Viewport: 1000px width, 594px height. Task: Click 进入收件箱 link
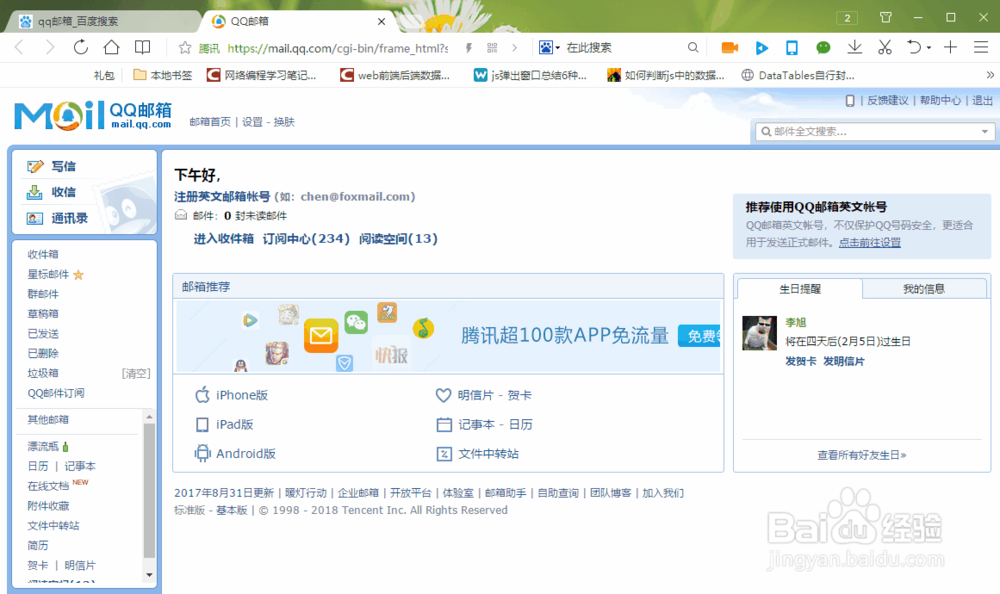click(x=224, y=239)
